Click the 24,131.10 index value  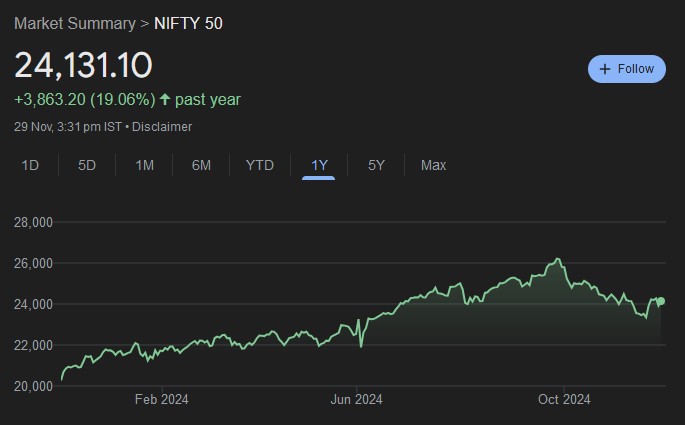click(x=83, y=65)
